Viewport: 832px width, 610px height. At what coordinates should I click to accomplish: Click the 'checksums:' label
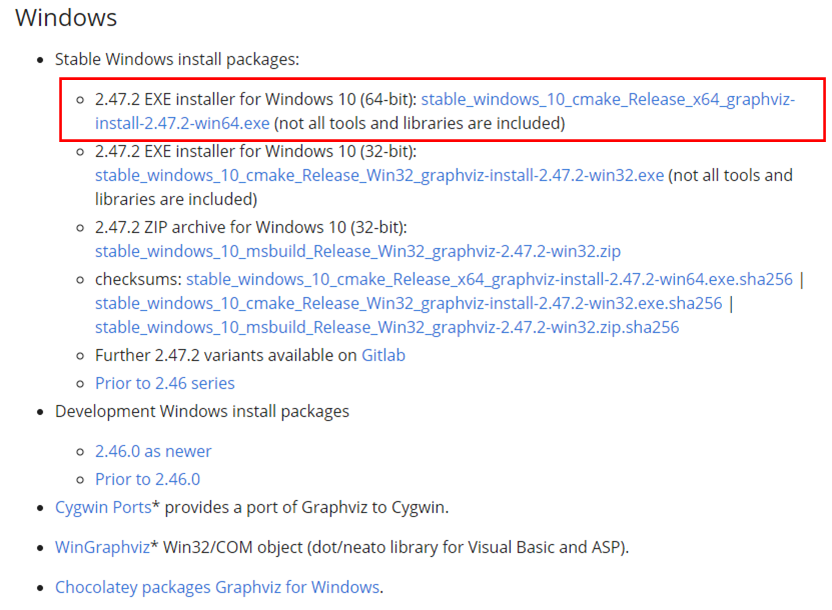coord(138,279)
